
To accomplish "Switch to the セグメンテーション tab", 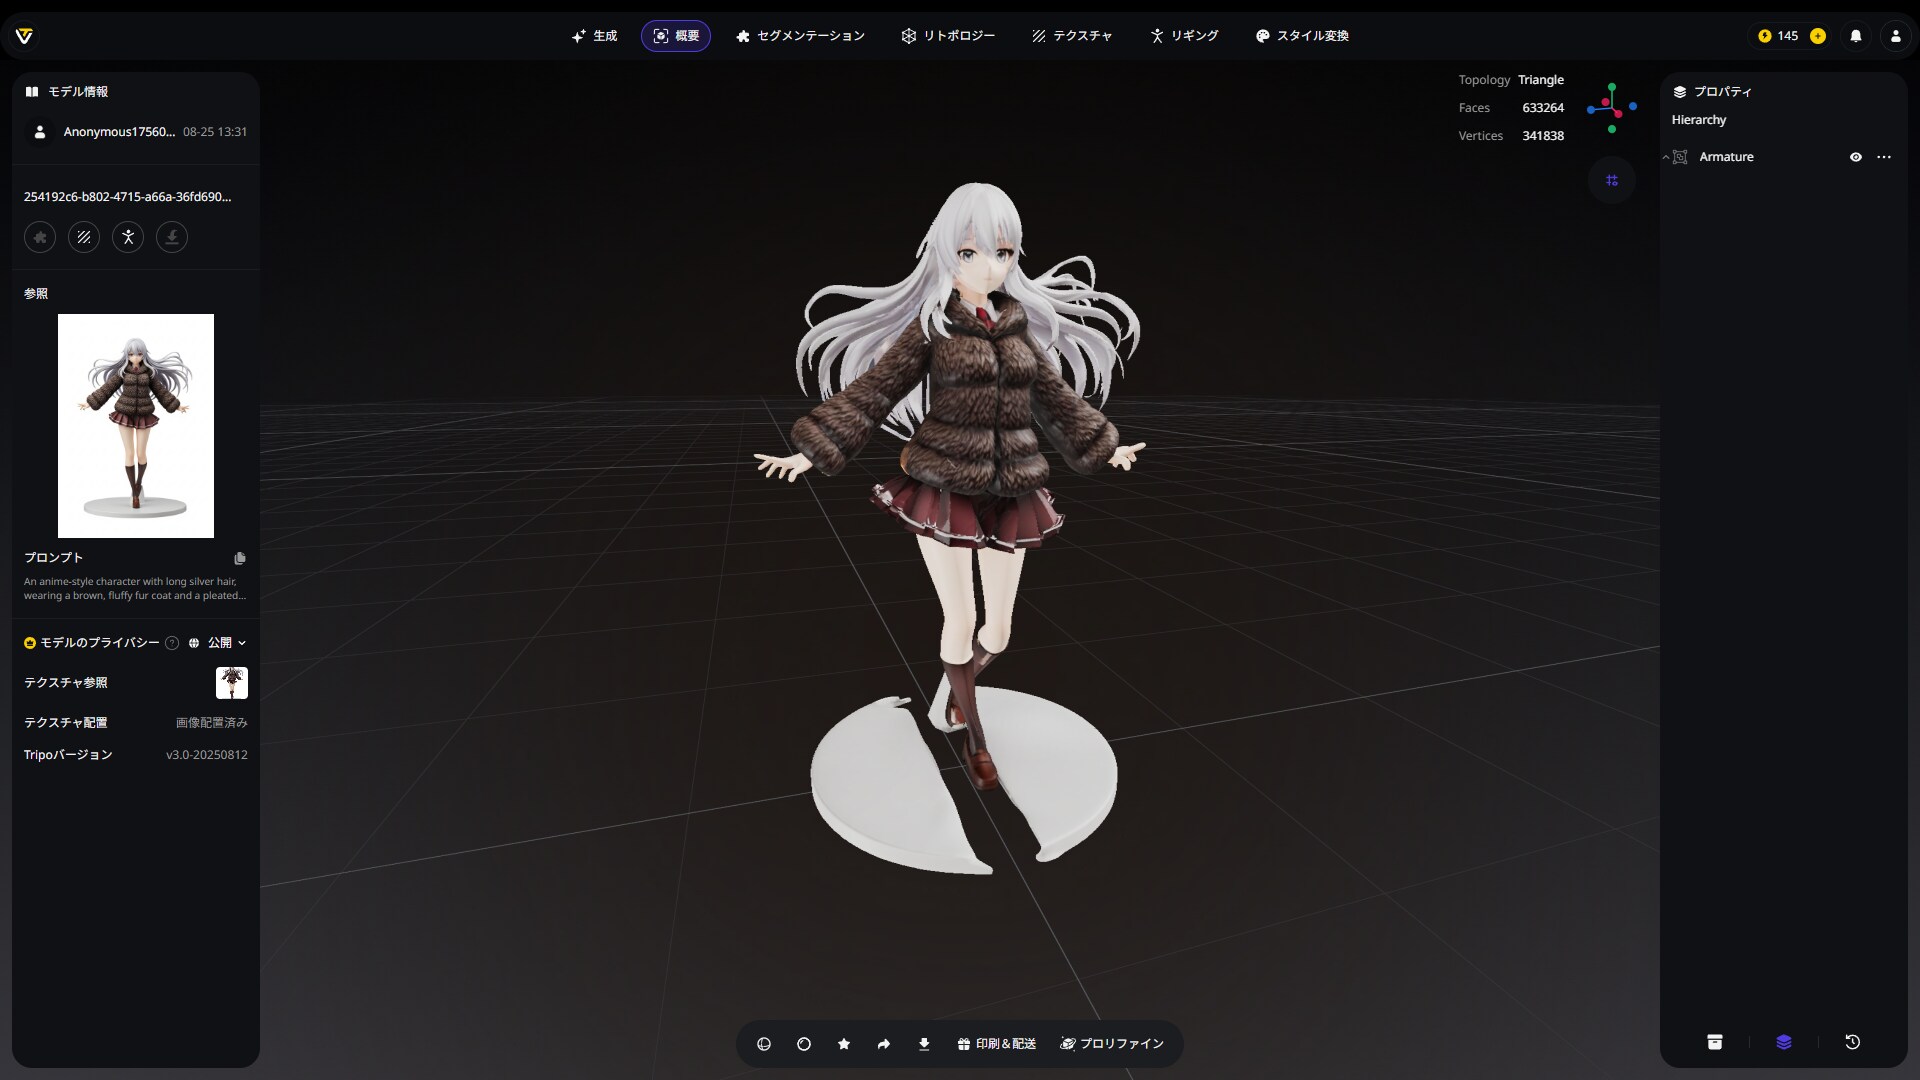I will point(800,36).
